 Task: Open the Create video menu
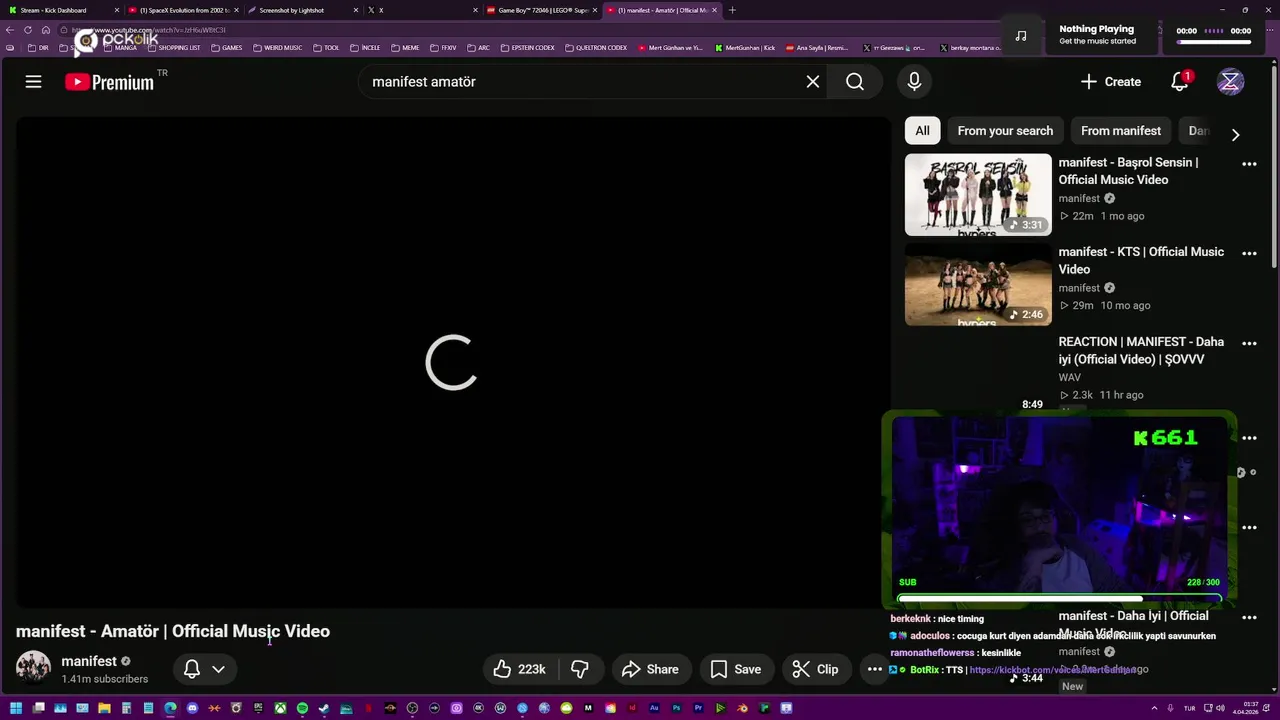click(x=1110, y=82)
